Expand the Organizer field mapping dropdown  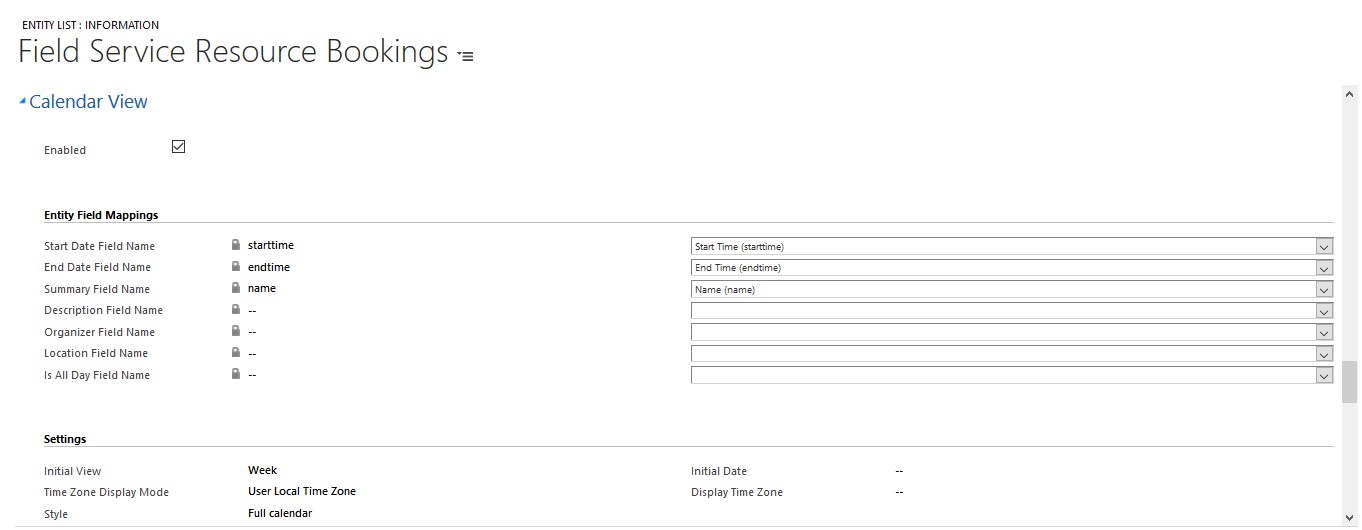[1012, 332]
